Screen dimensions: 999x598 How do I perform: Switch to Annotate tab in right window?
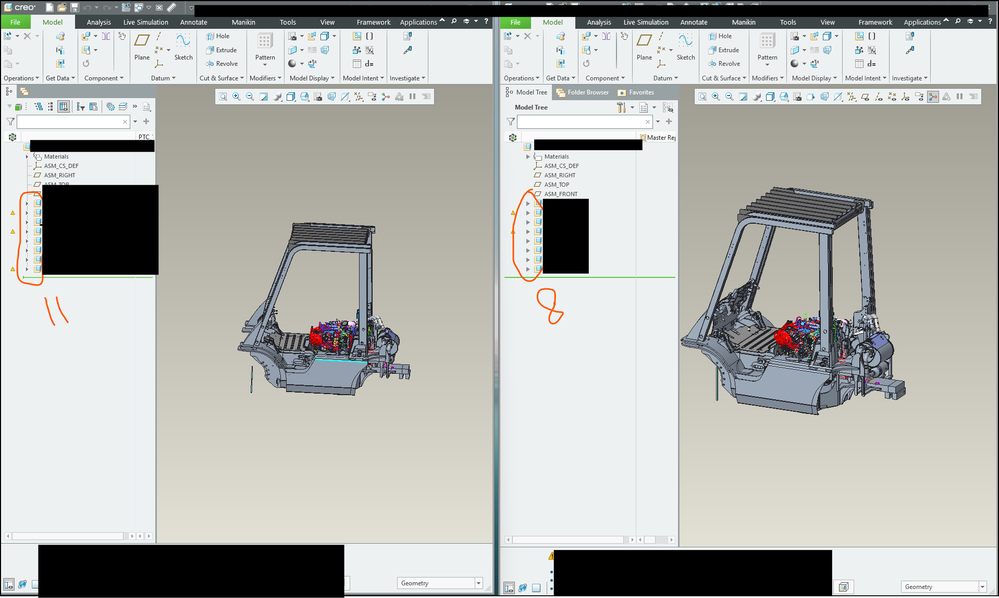point(694,22)
